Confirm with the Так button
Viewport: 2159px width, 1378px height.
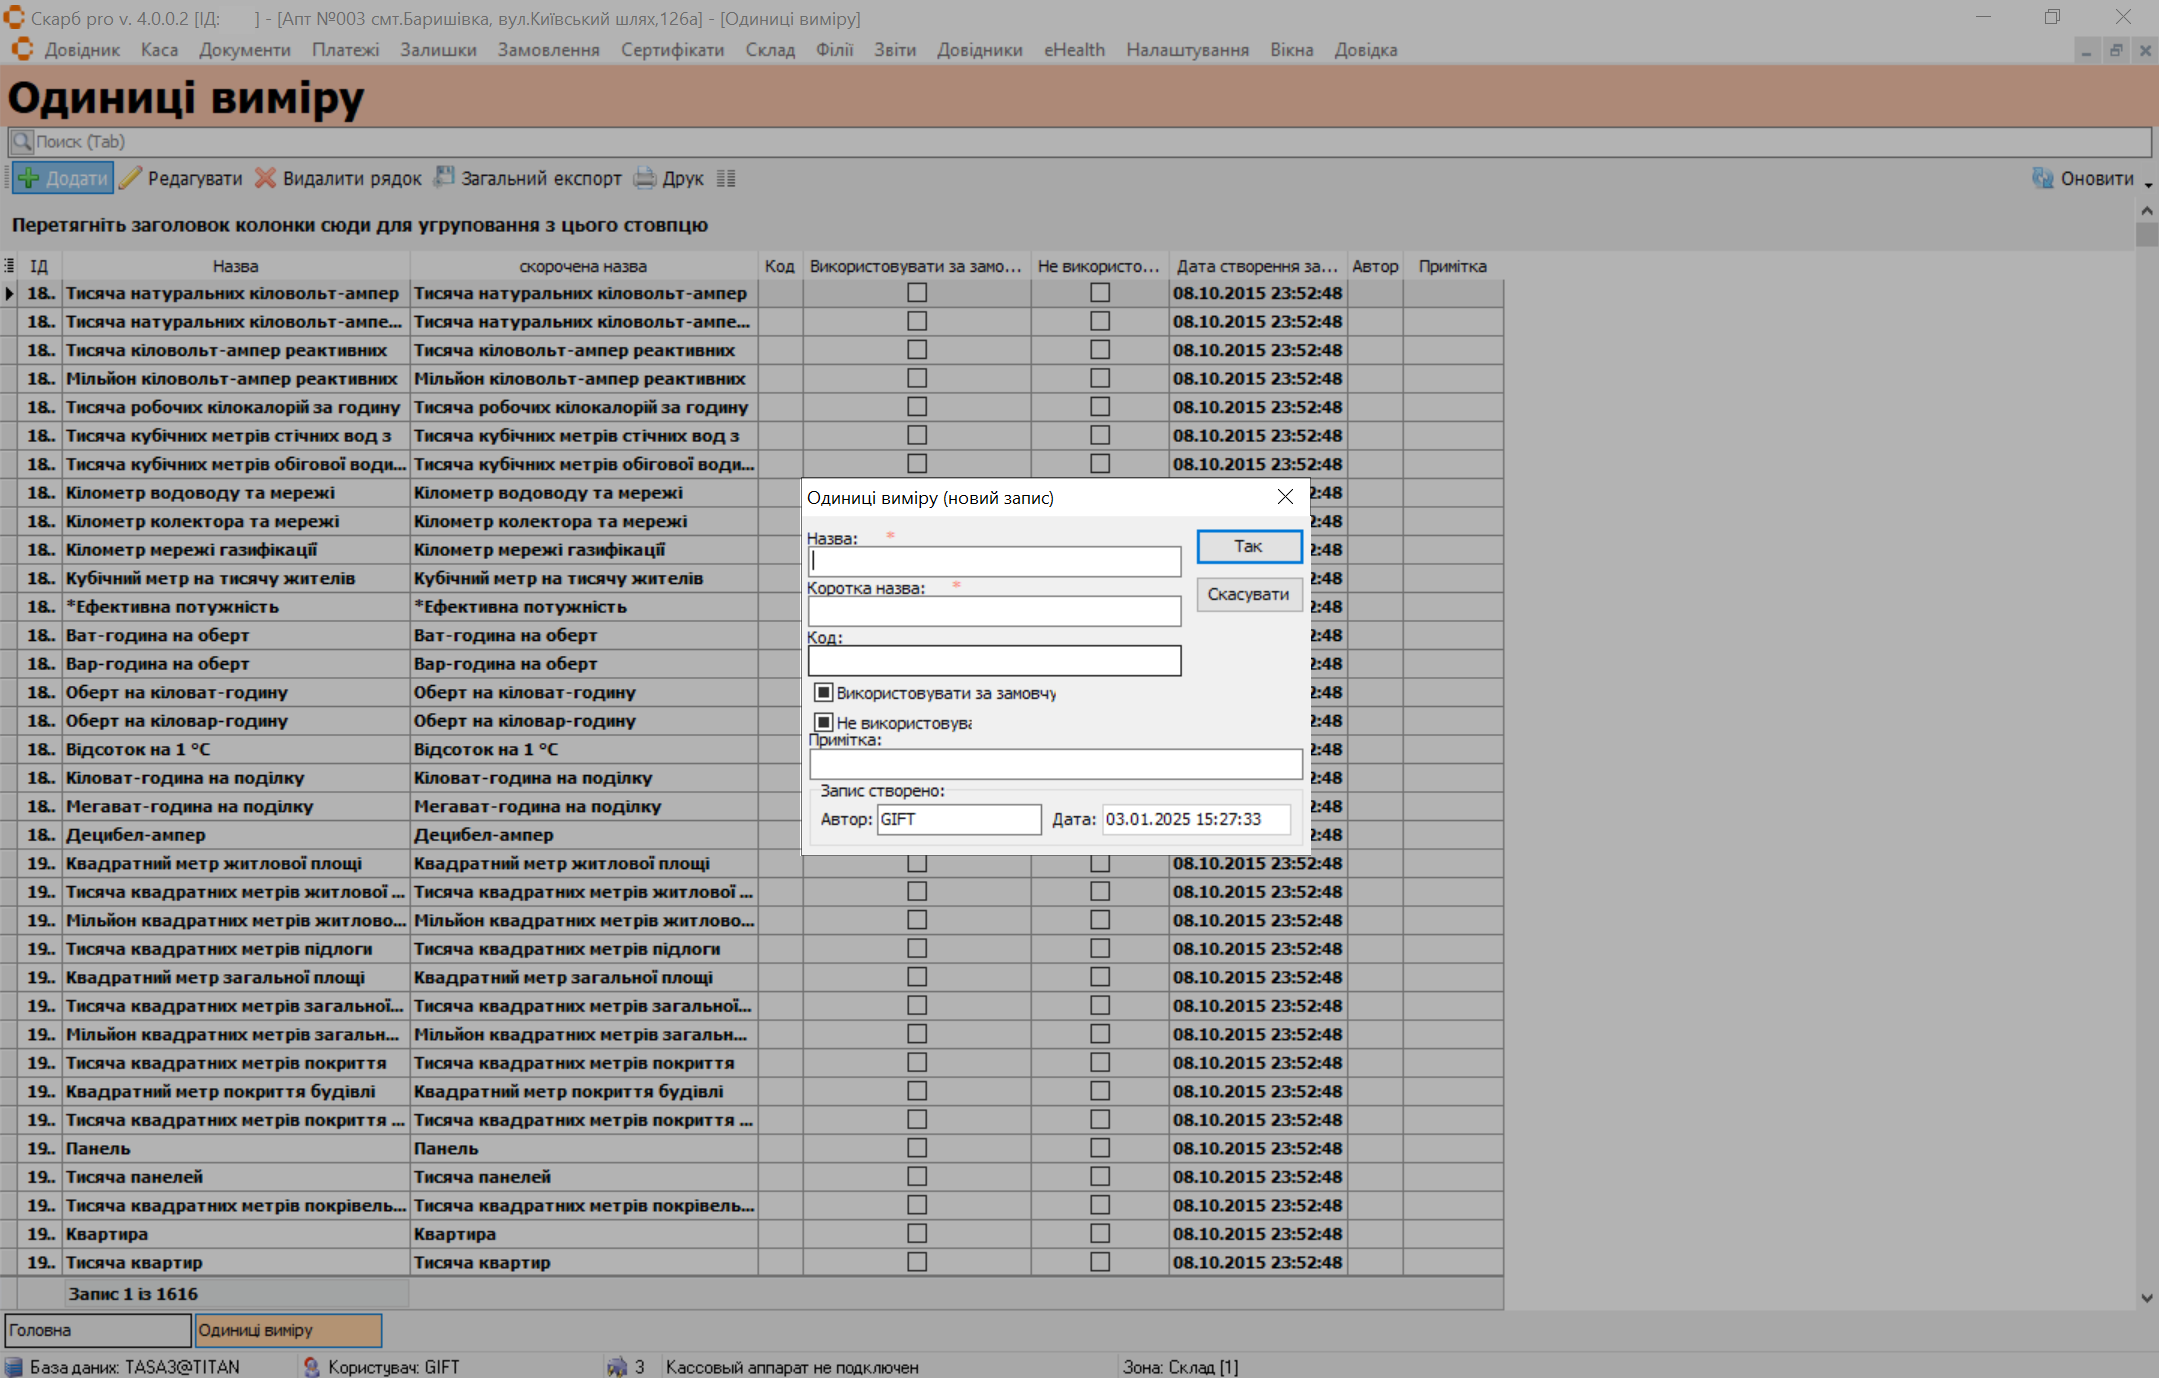[1248, 546]
